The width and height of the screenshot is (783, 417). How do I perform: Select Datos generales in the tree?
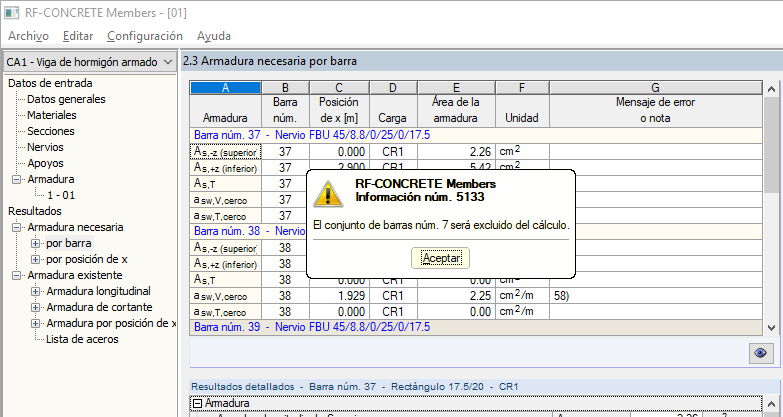point(66,99)
